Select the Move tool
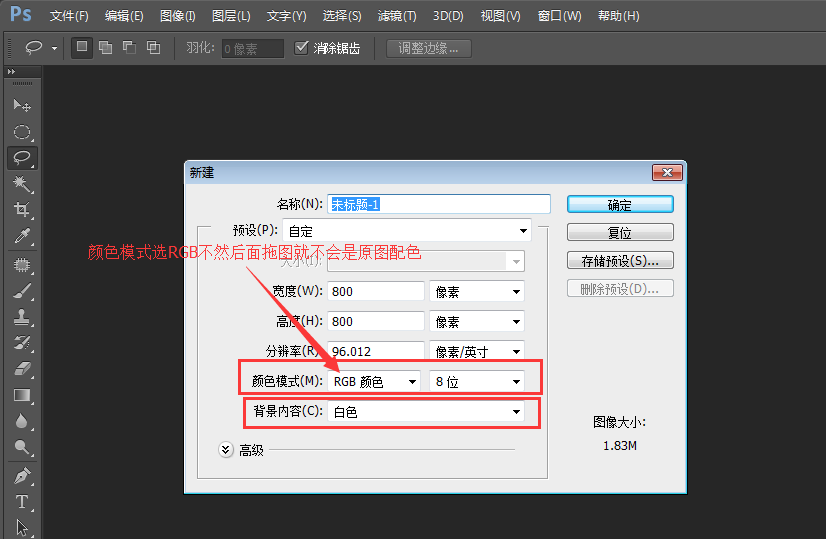The width and height of the screenshot is (826, 539). (21, 105)
